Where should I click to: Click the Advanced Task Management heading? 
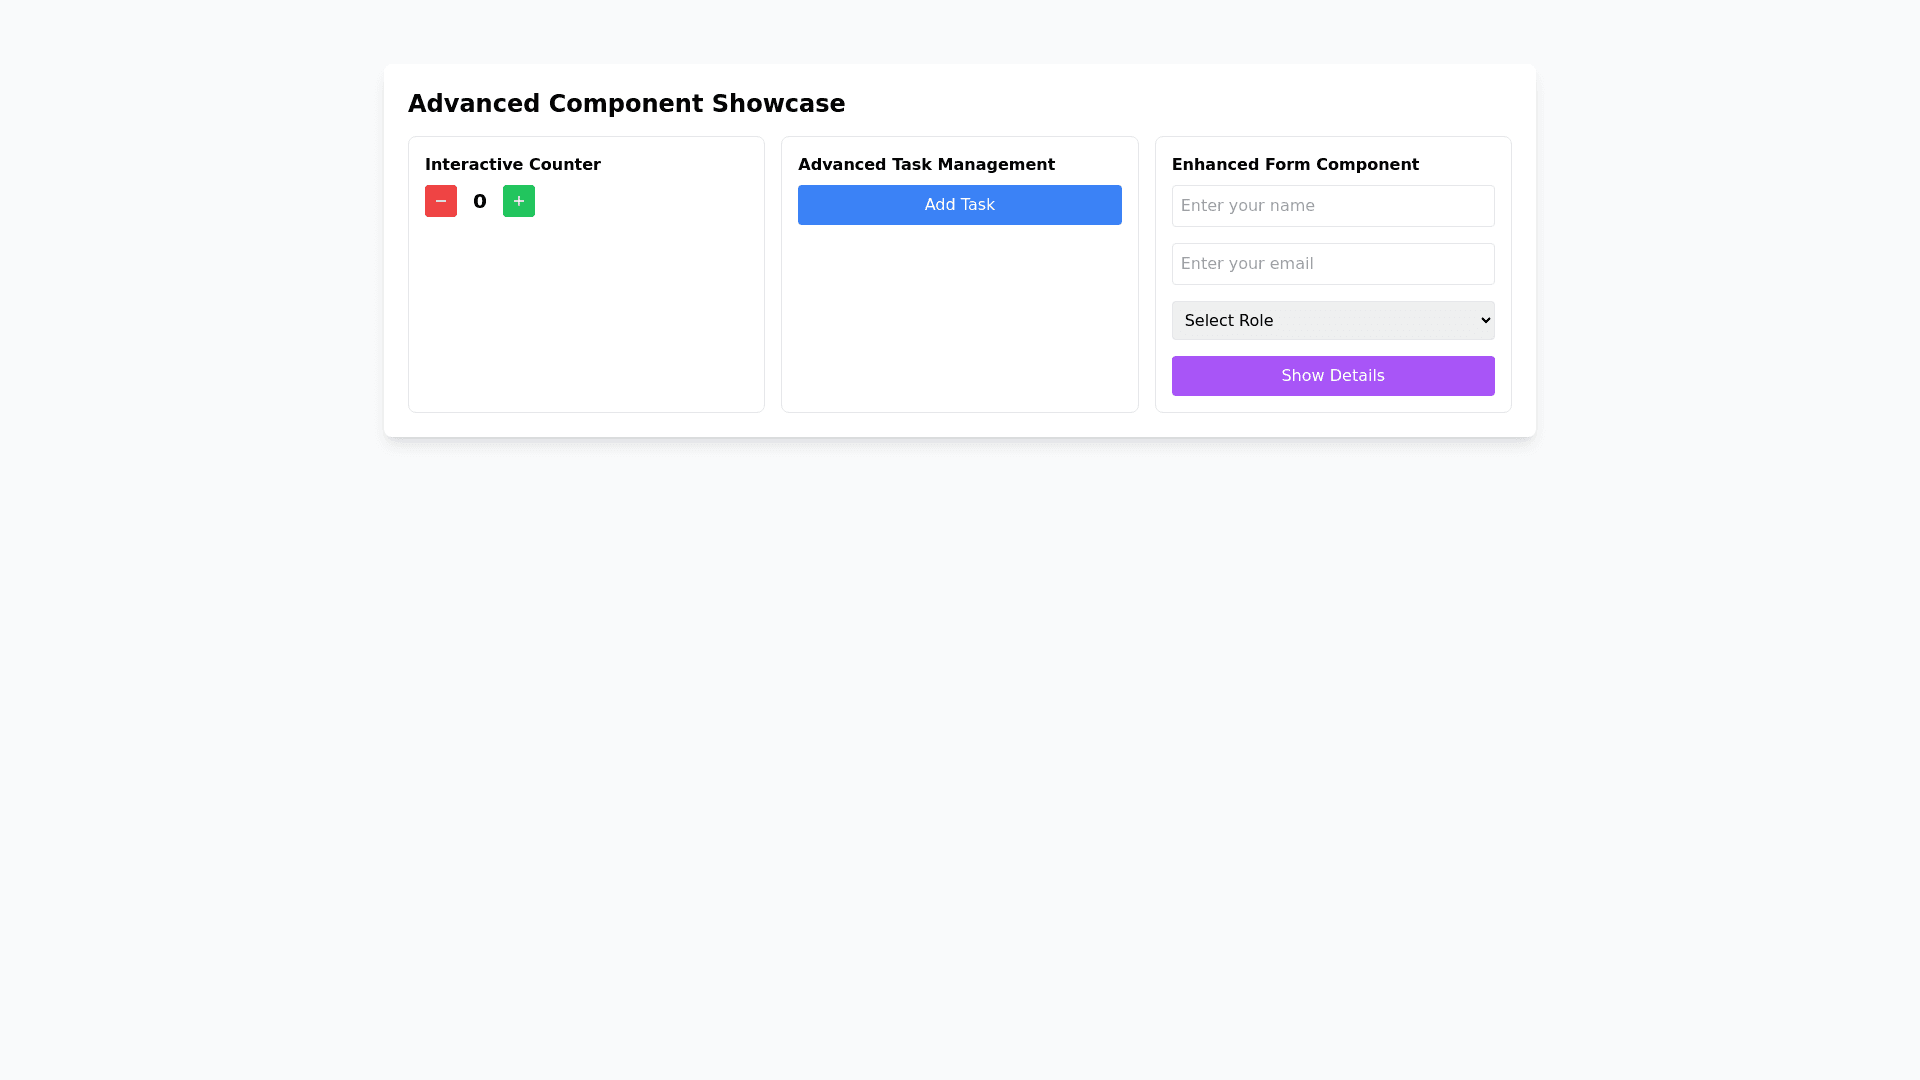coord(926,165)
